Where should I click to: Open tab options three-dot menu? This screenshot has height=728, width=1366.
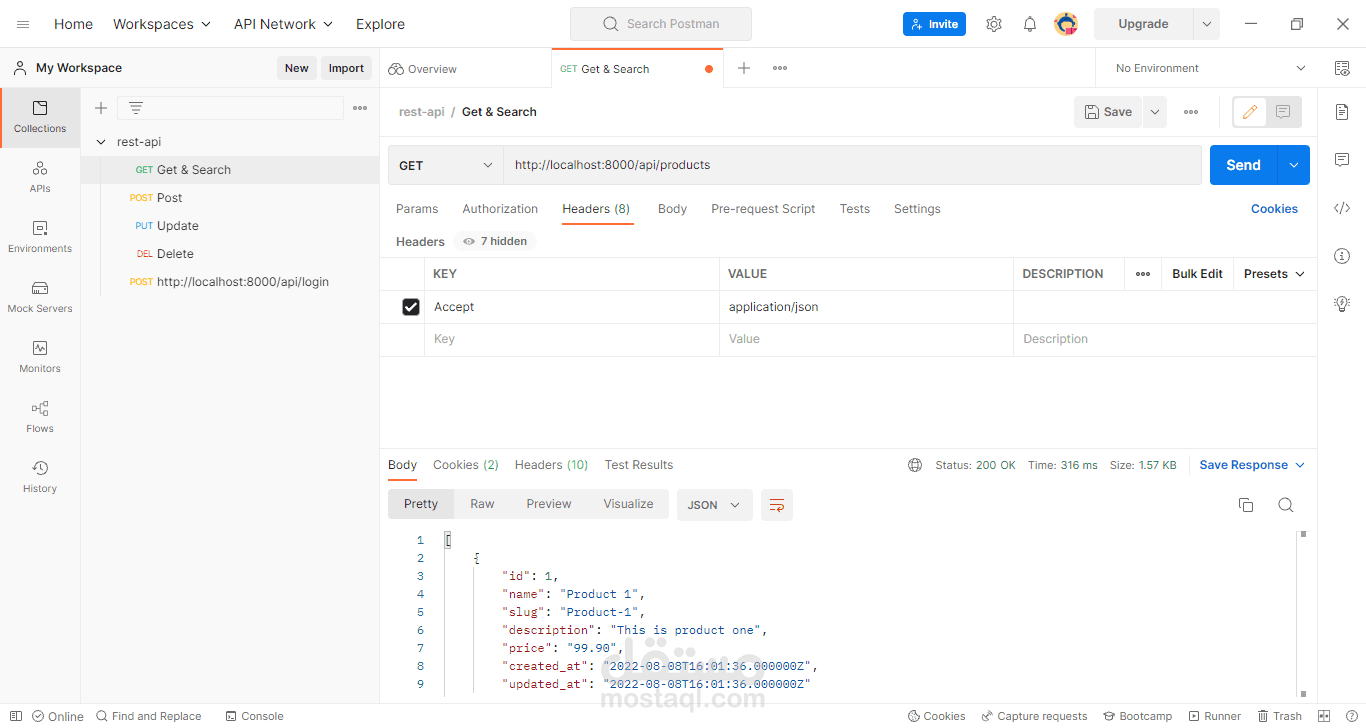pos(780,68)
